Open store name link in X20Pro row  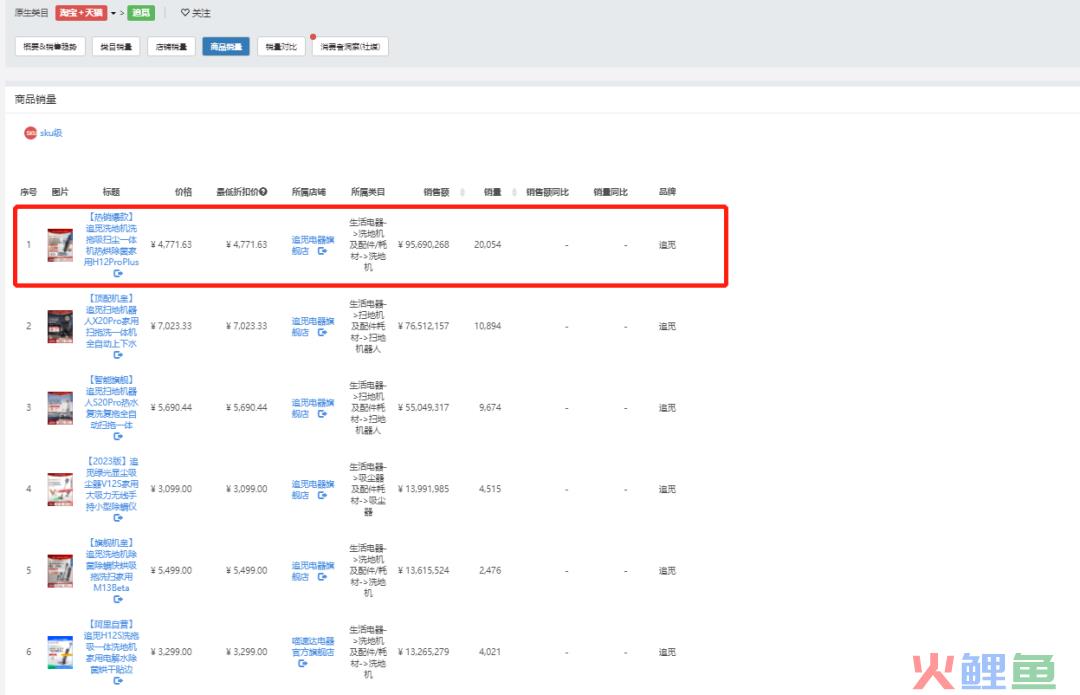[x=312, y=326]
